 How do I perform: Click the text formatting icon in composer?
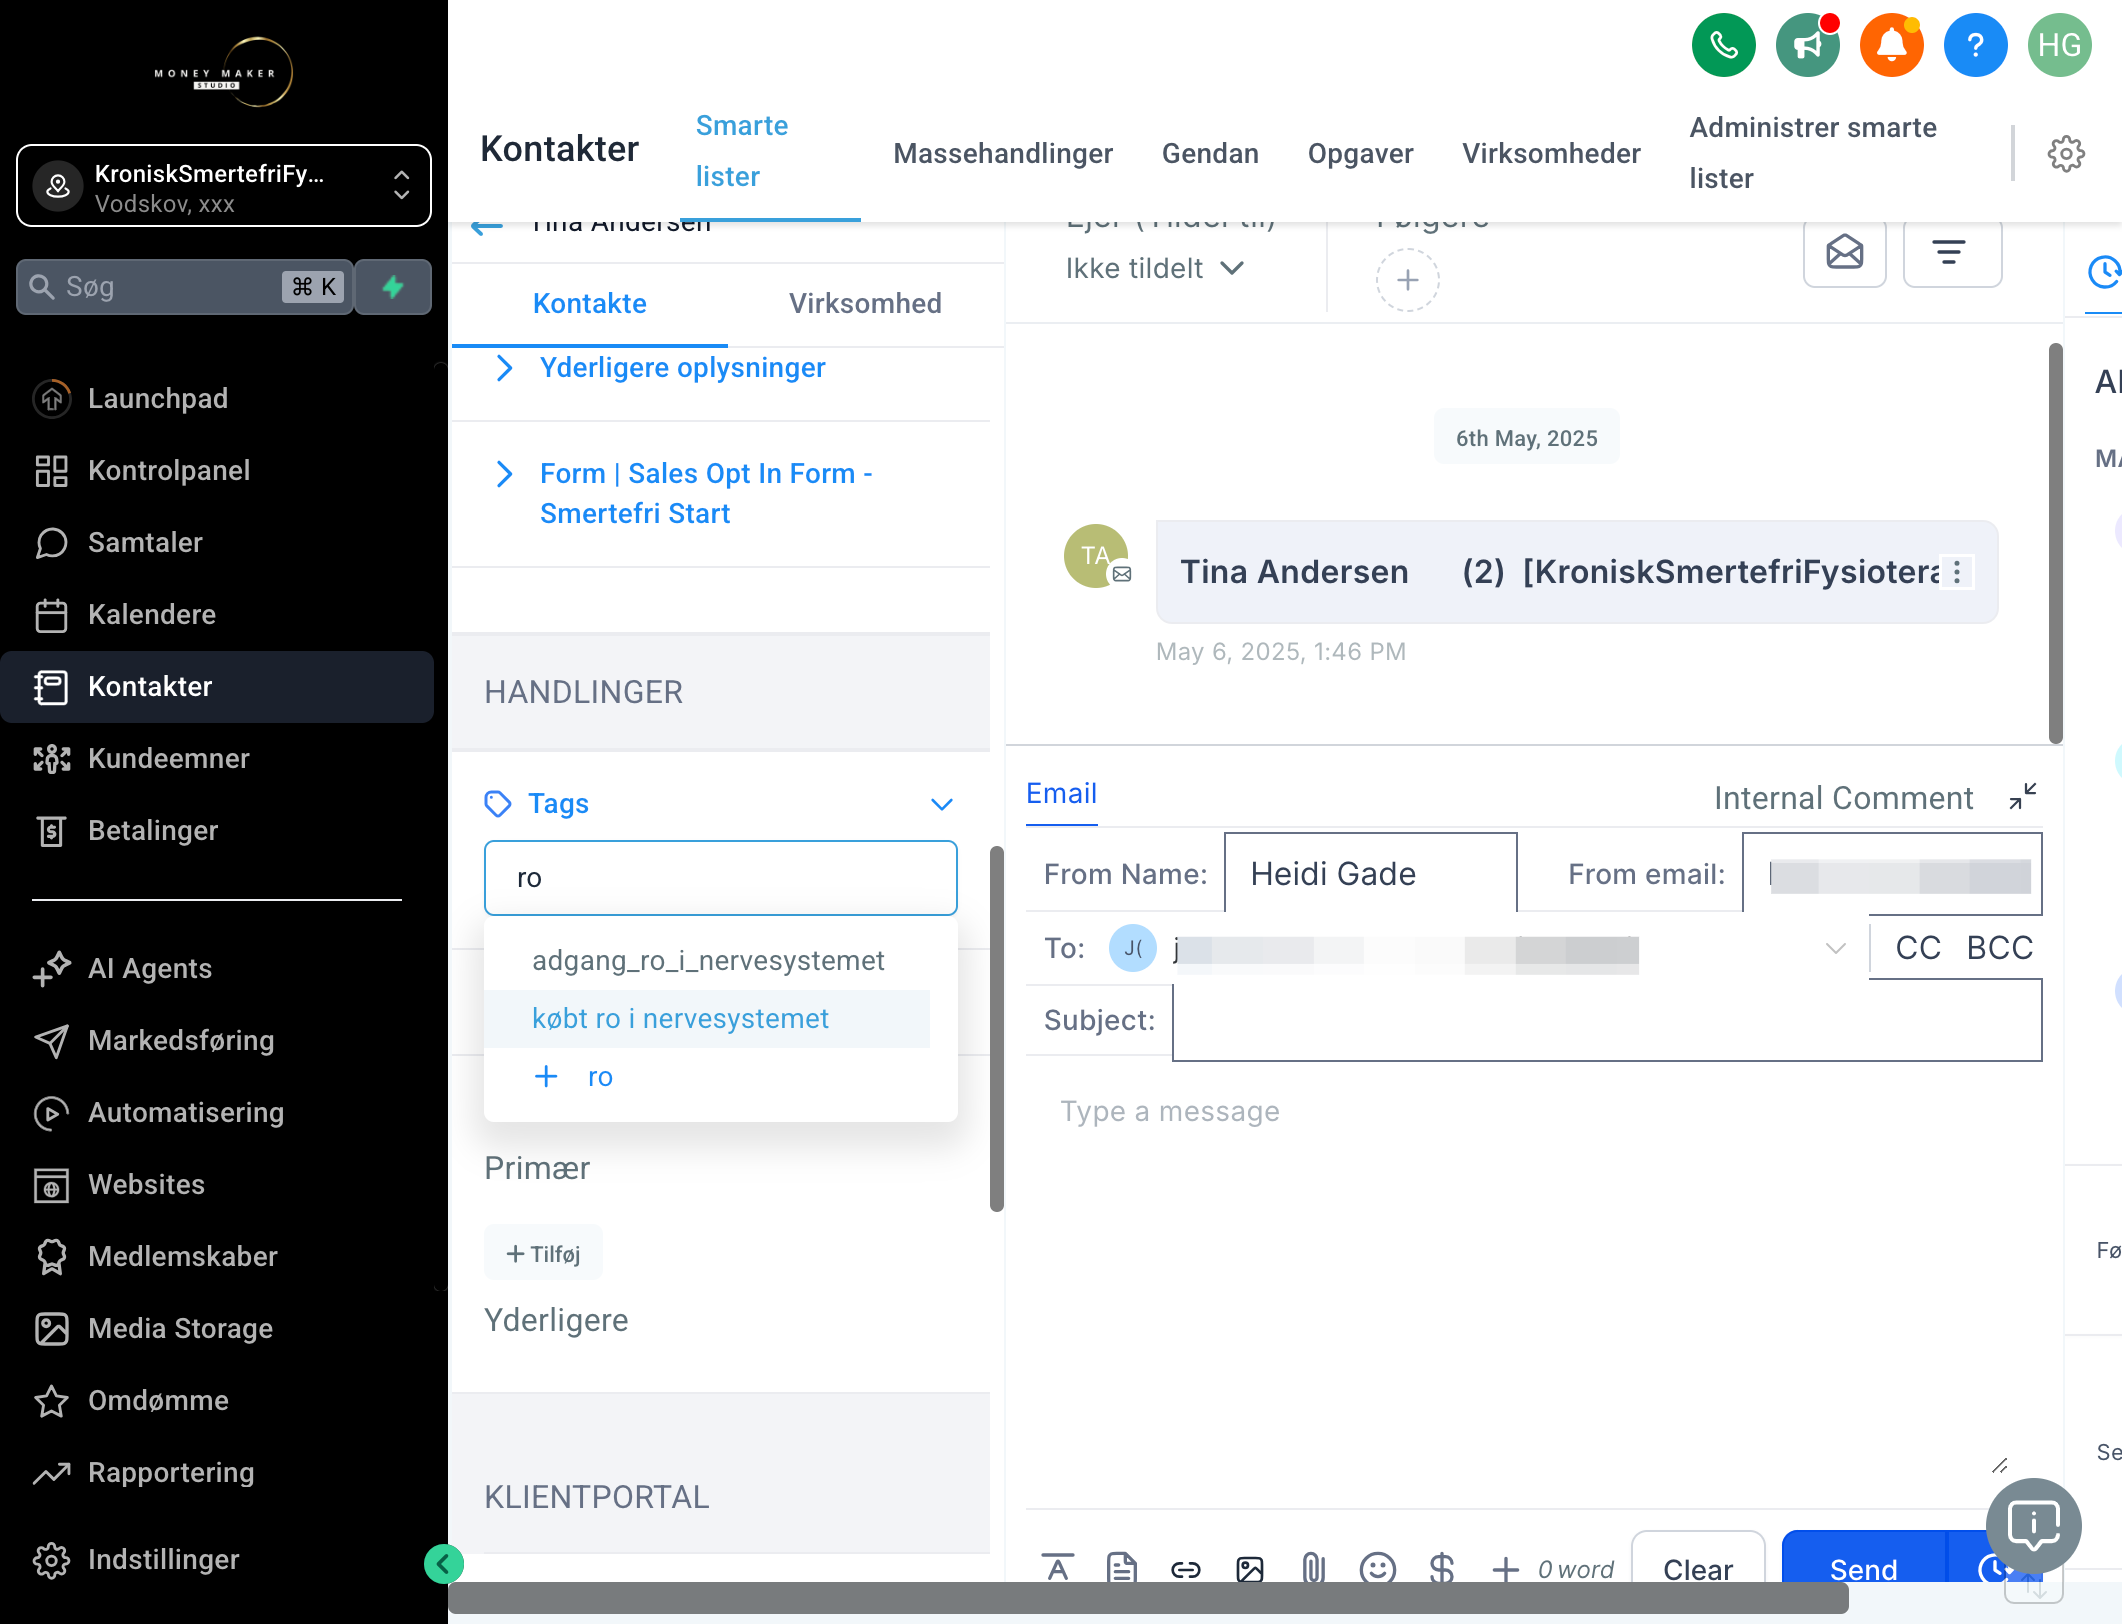click(1057, 1568)
